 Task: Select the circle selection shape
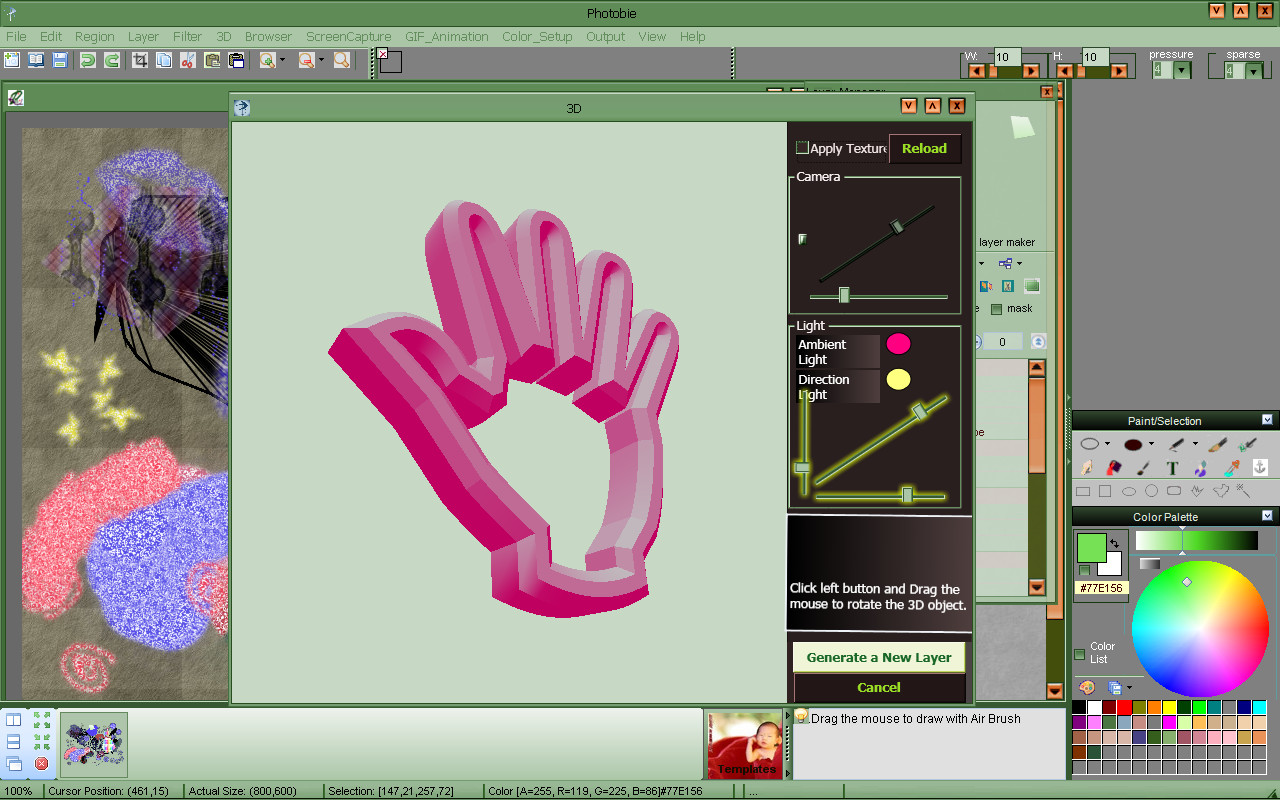pyautogui.click(x=1151, y=491)
